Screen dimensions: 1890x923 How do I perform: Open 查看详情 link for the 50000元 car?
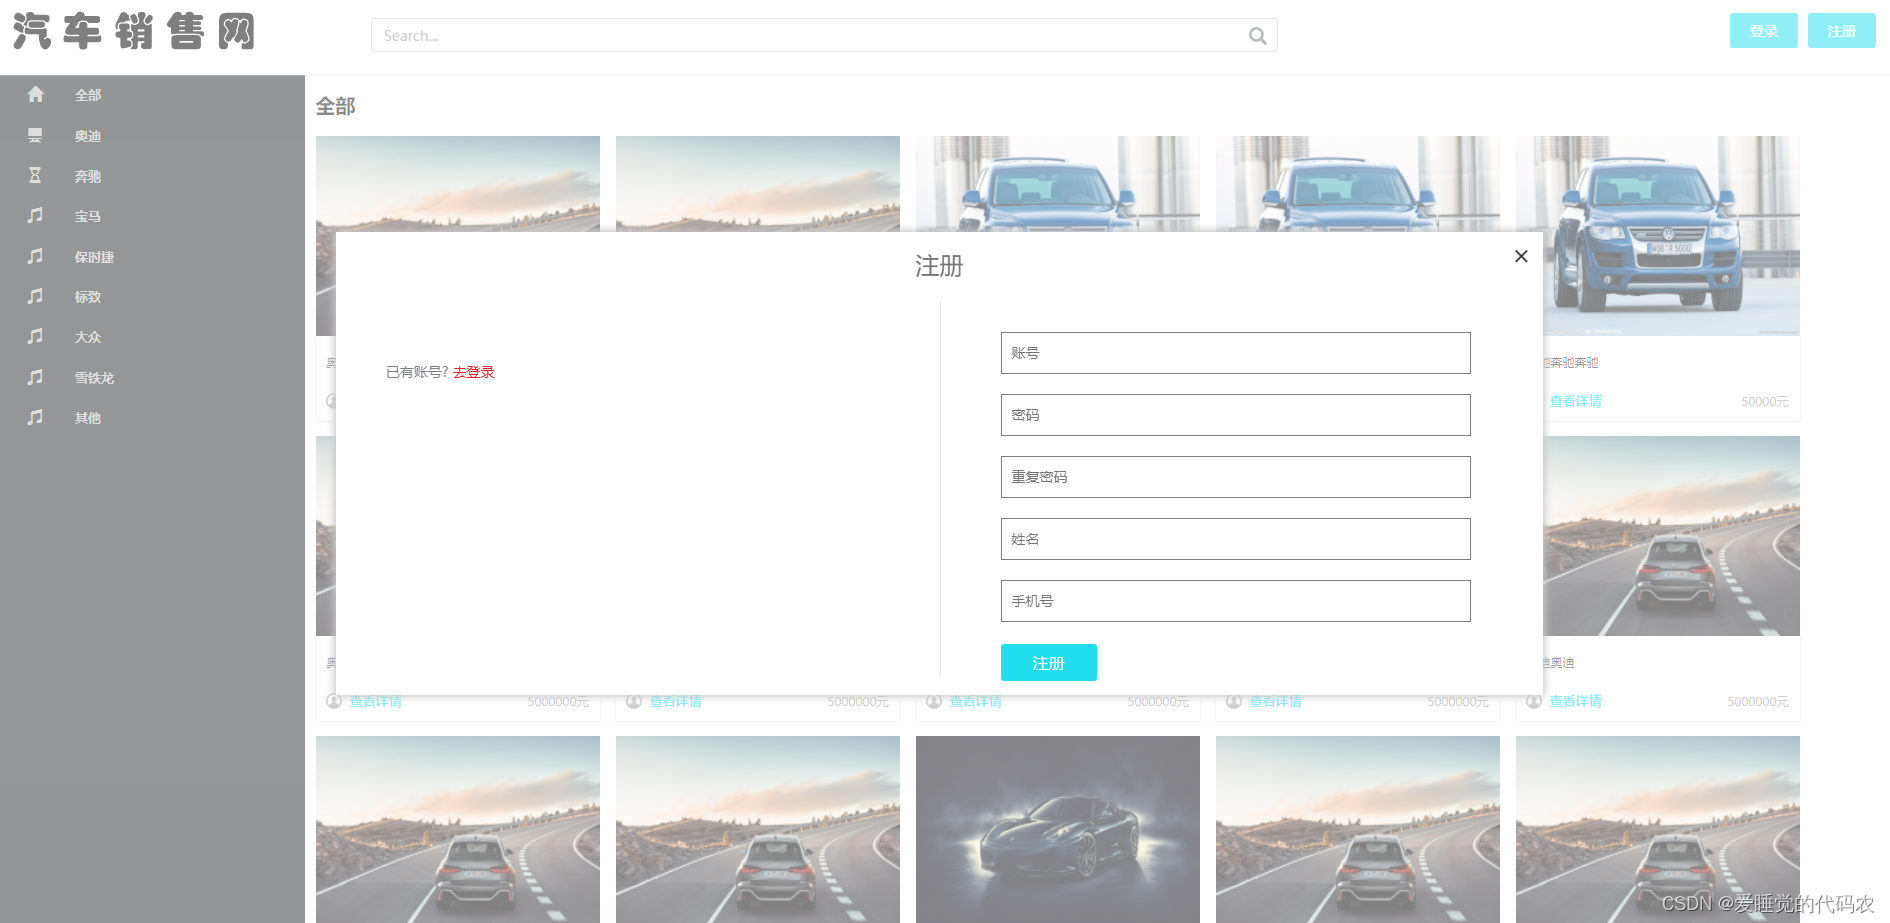1575,401
